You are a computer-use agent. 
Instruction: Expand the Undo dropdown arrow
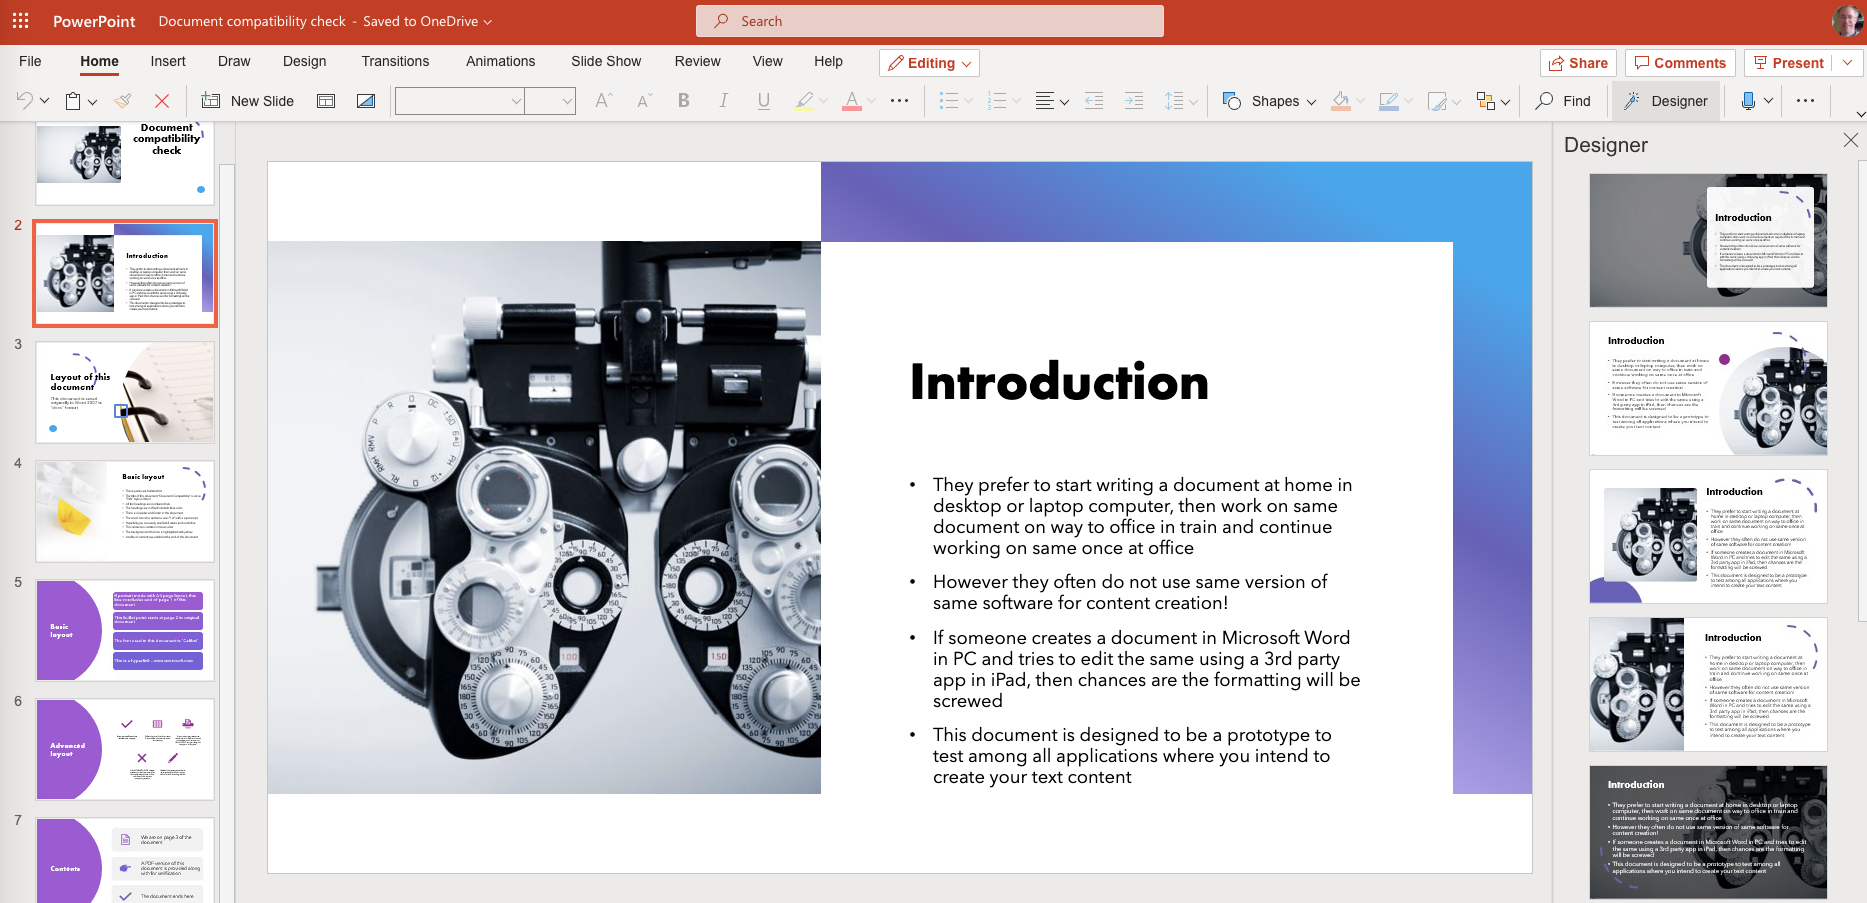point(44,101)
